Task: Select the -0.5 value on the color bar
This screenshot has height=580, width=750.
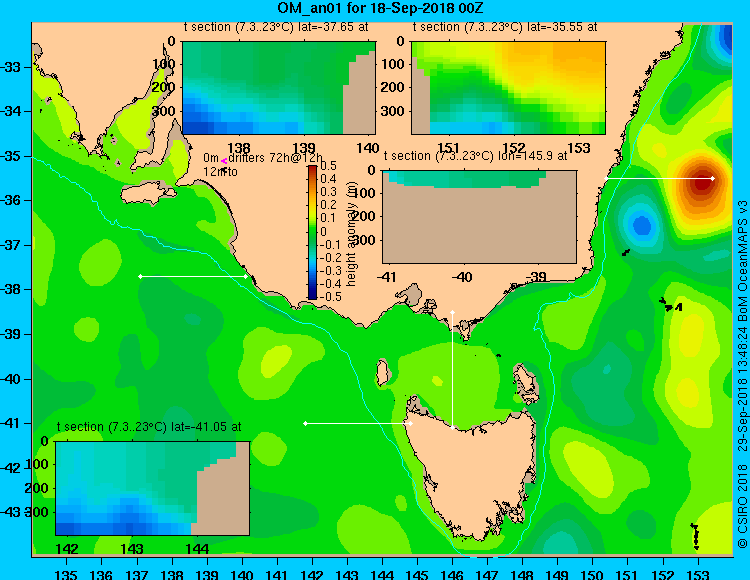Action: point(329,296)
